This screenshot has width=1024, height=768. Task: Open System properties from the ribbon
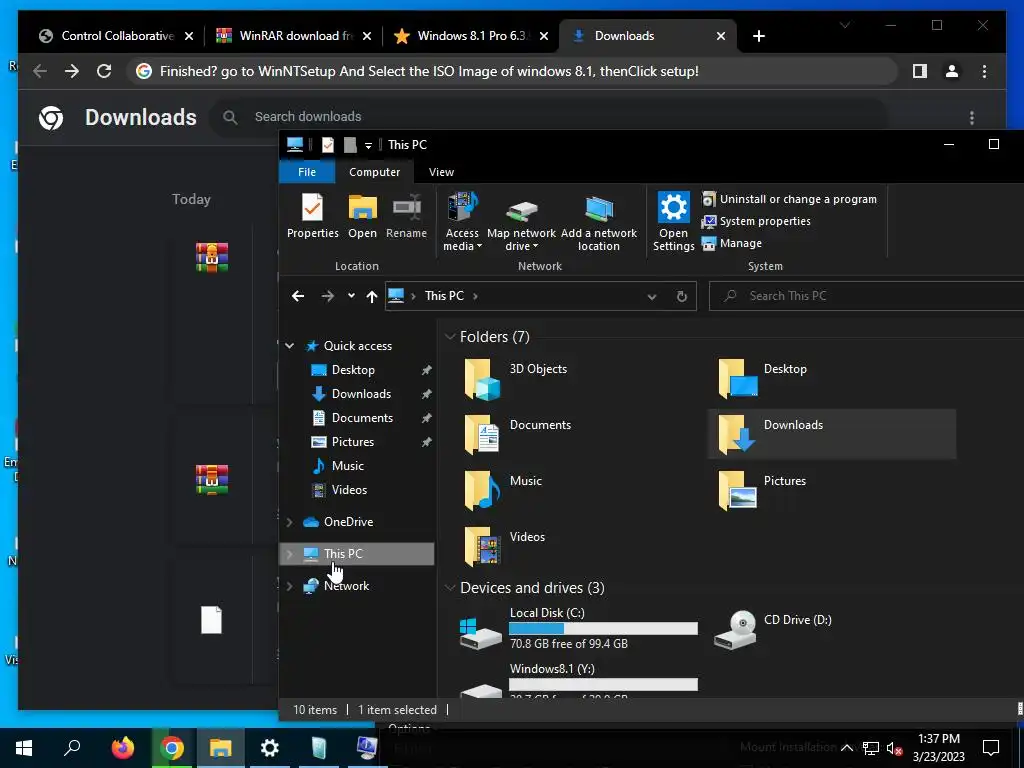pyautogui.click(x=756, y=221)
